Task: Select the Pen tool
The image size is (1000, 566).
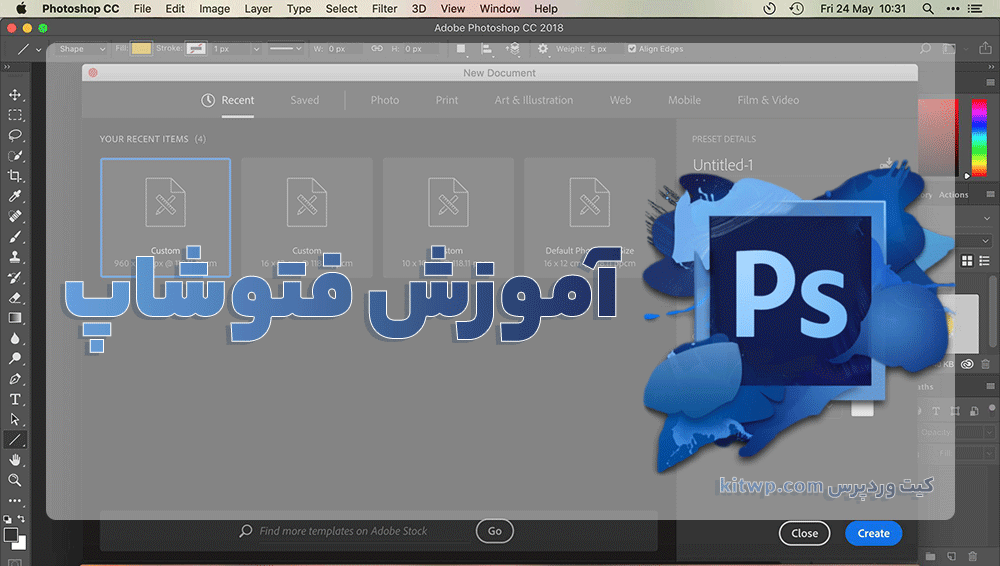Action: coord(15,378)
